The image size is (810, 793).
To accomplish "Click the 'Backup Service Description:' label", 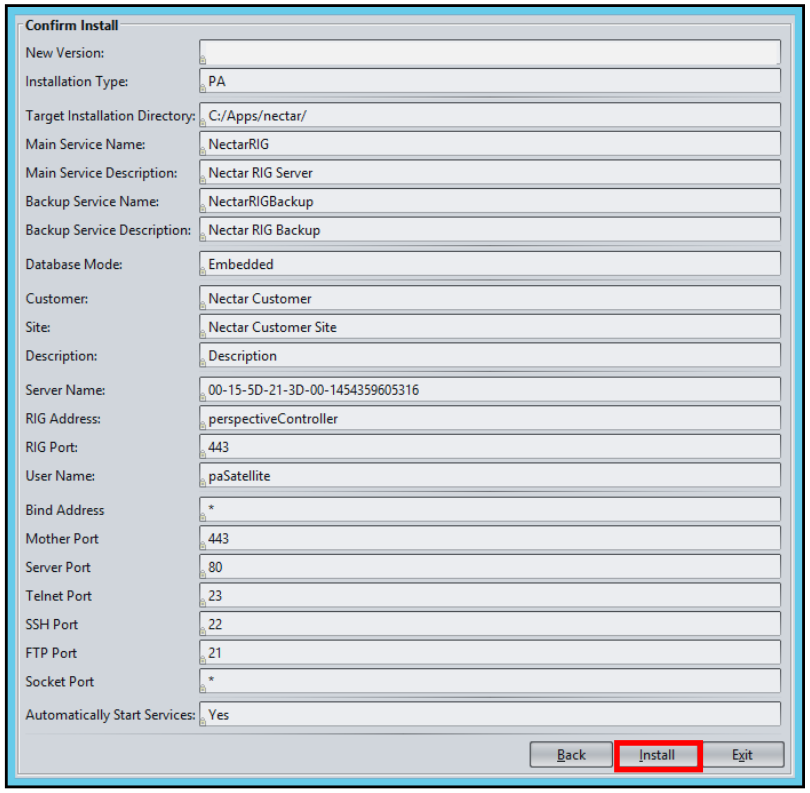I will coord(108,230).
